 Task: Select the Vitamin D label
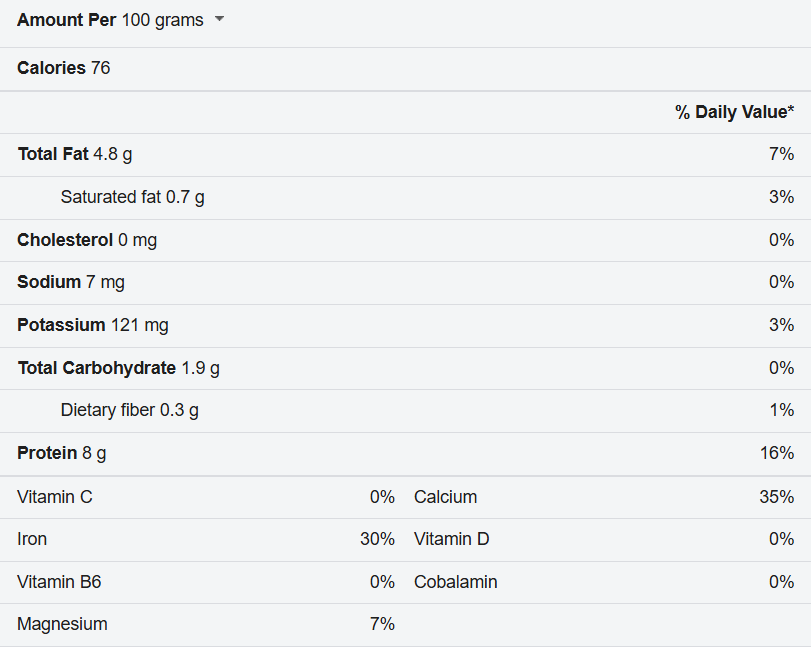pos(452,539)
